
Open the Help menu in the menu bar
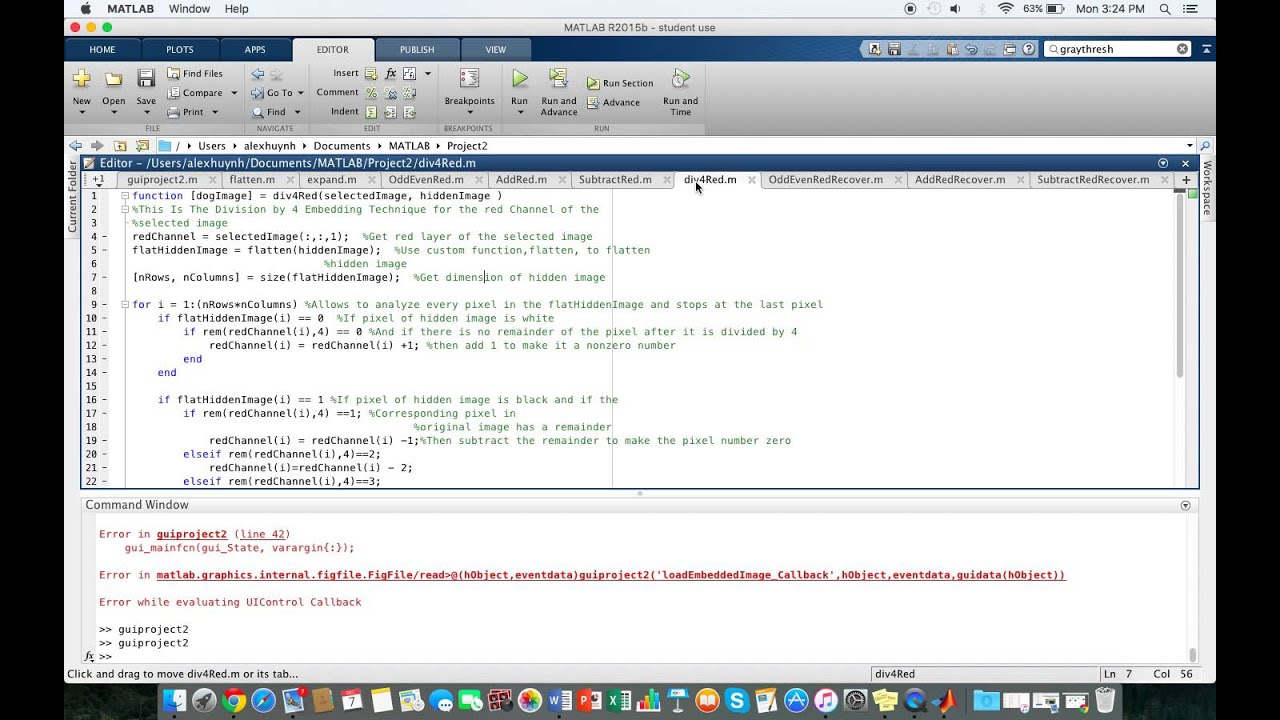[236, 9]
